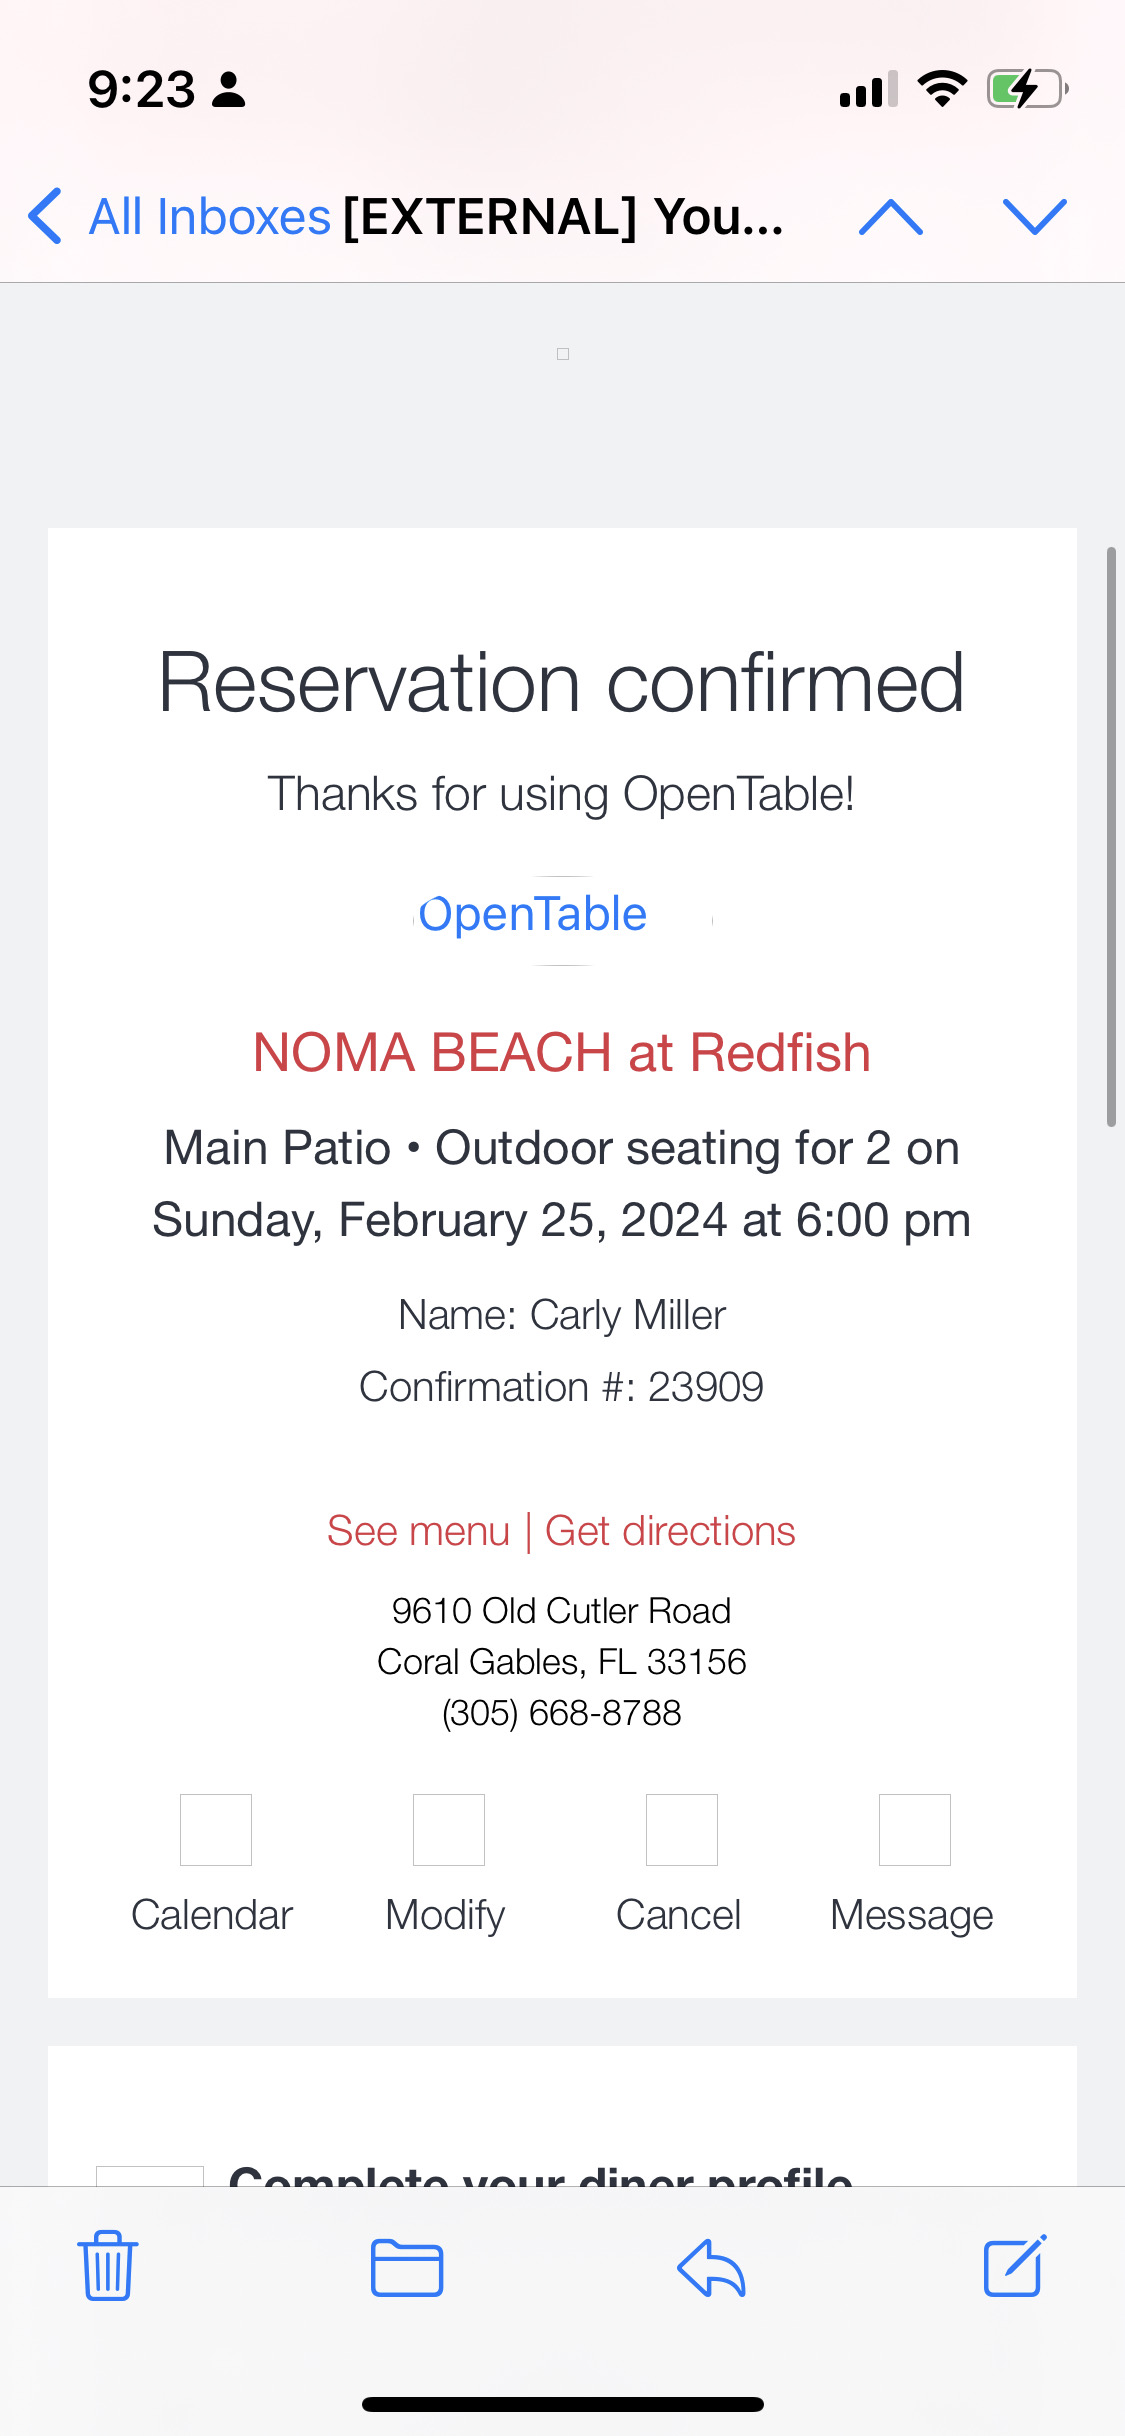Go to next email with down chevron

pyautogui.click(x=1034, y=217)
